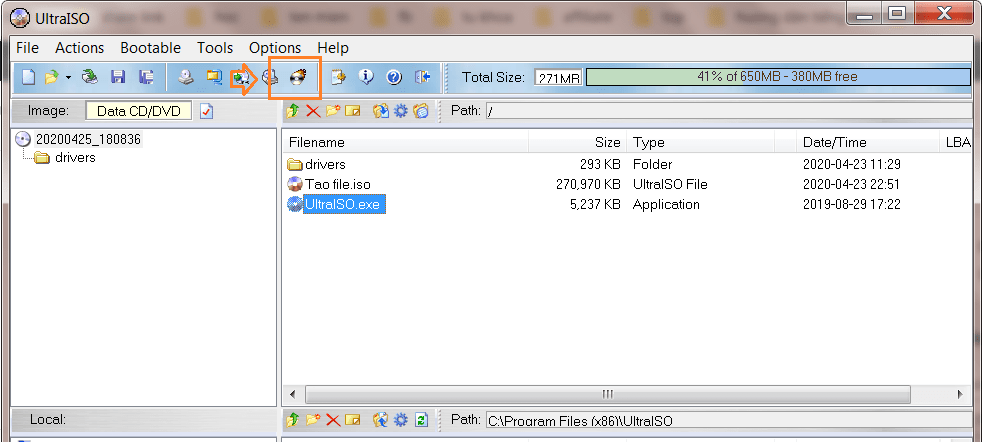Click the Open CD/DVD toolbar icon
Image resolution: width=982 pixels, height=442 pixels.
[x=90, y=77]
